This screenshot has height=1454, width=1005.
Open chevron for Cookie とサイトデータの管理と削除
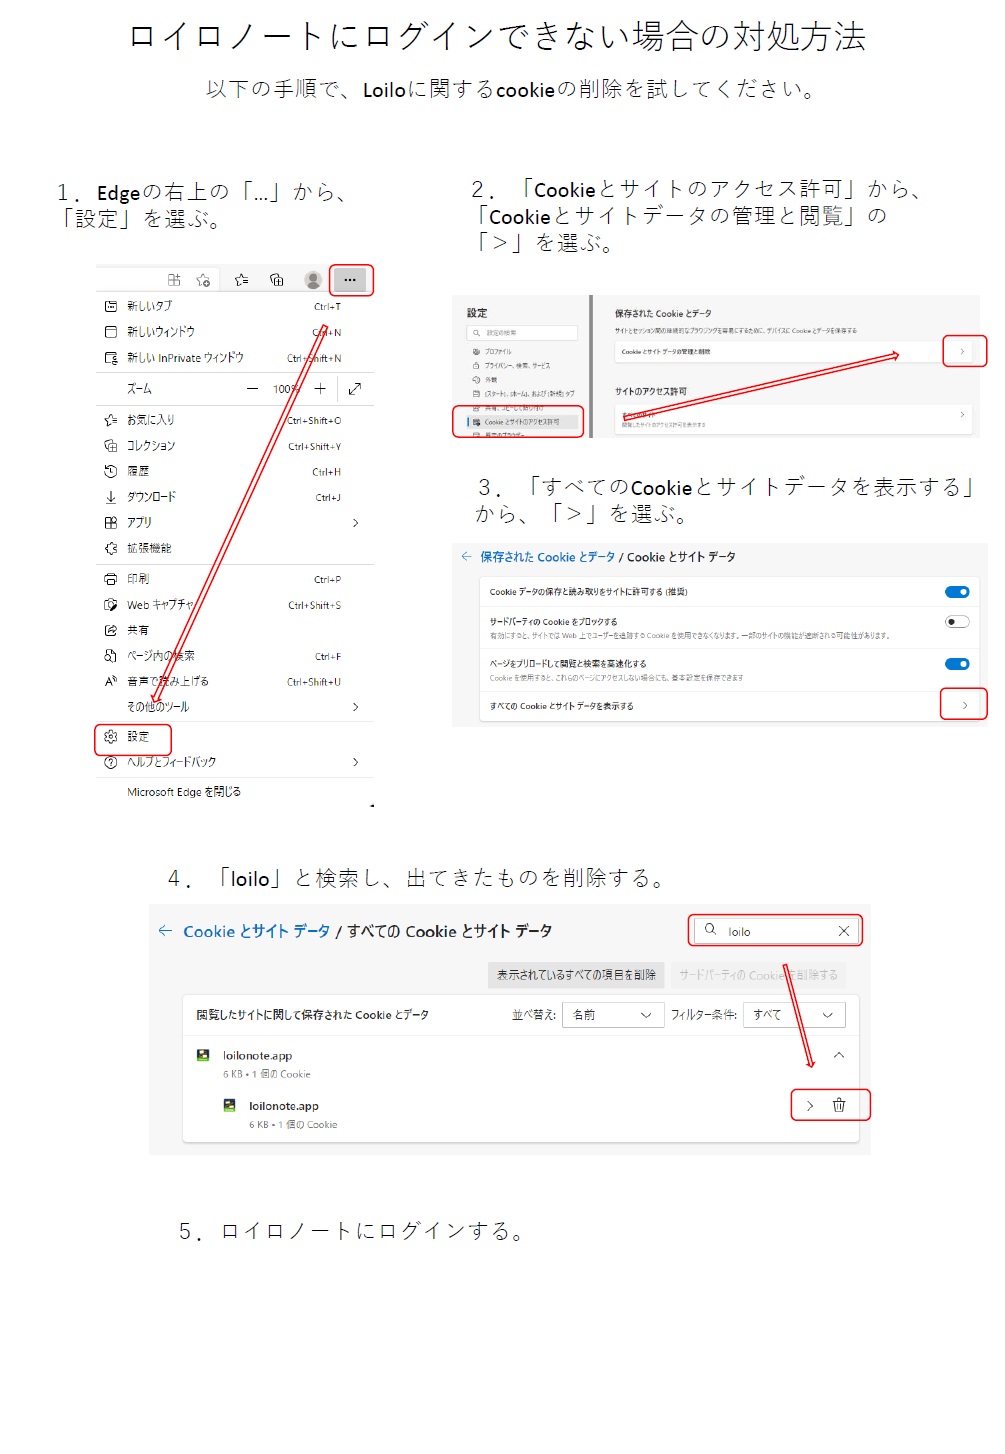pyautogui.click(x=962, y=352)
